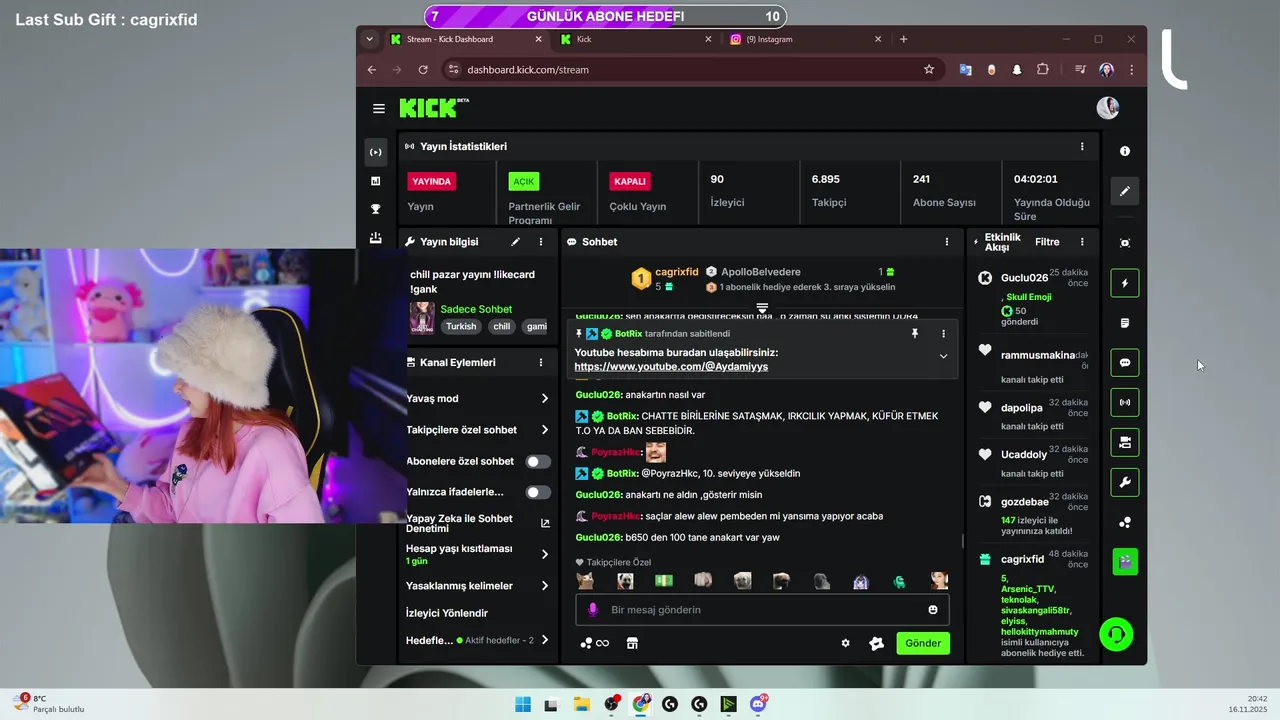
Task: Toggle the chat bubble widget in right sidebar
Action: 1125,363
